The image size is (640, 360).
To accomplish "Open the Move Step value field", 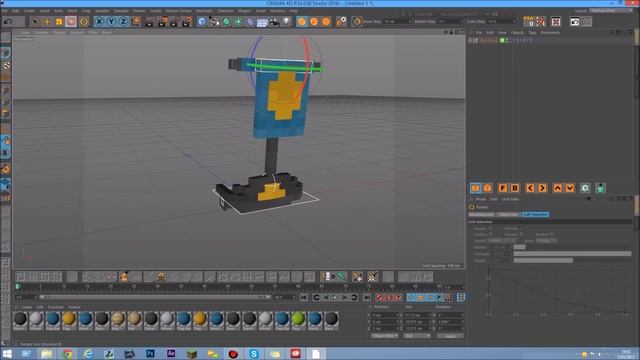I will click(x=397, y=22).
